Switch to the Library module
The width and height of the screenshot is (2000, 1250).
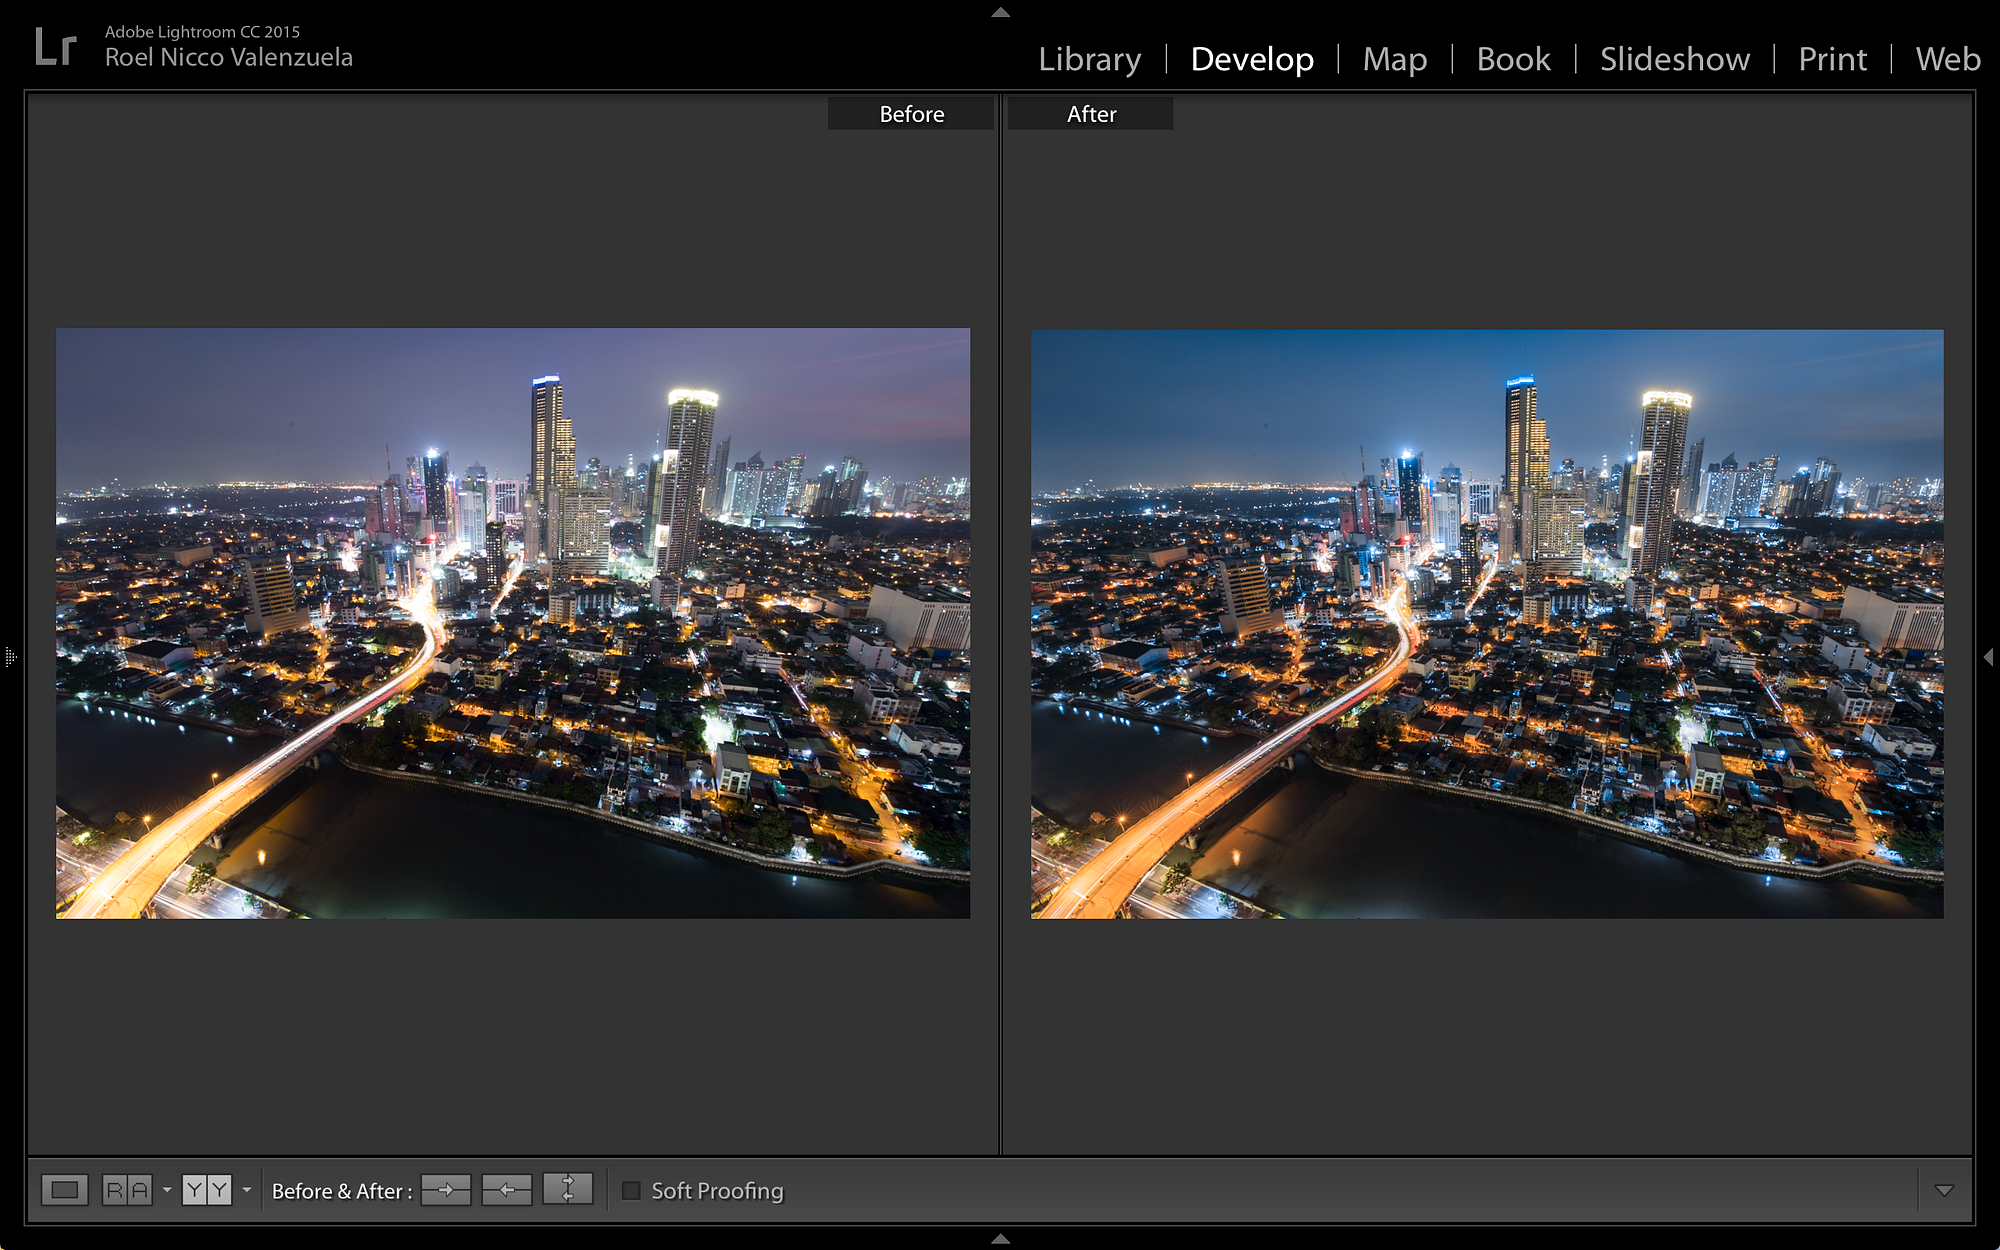tap(1089, 59)
